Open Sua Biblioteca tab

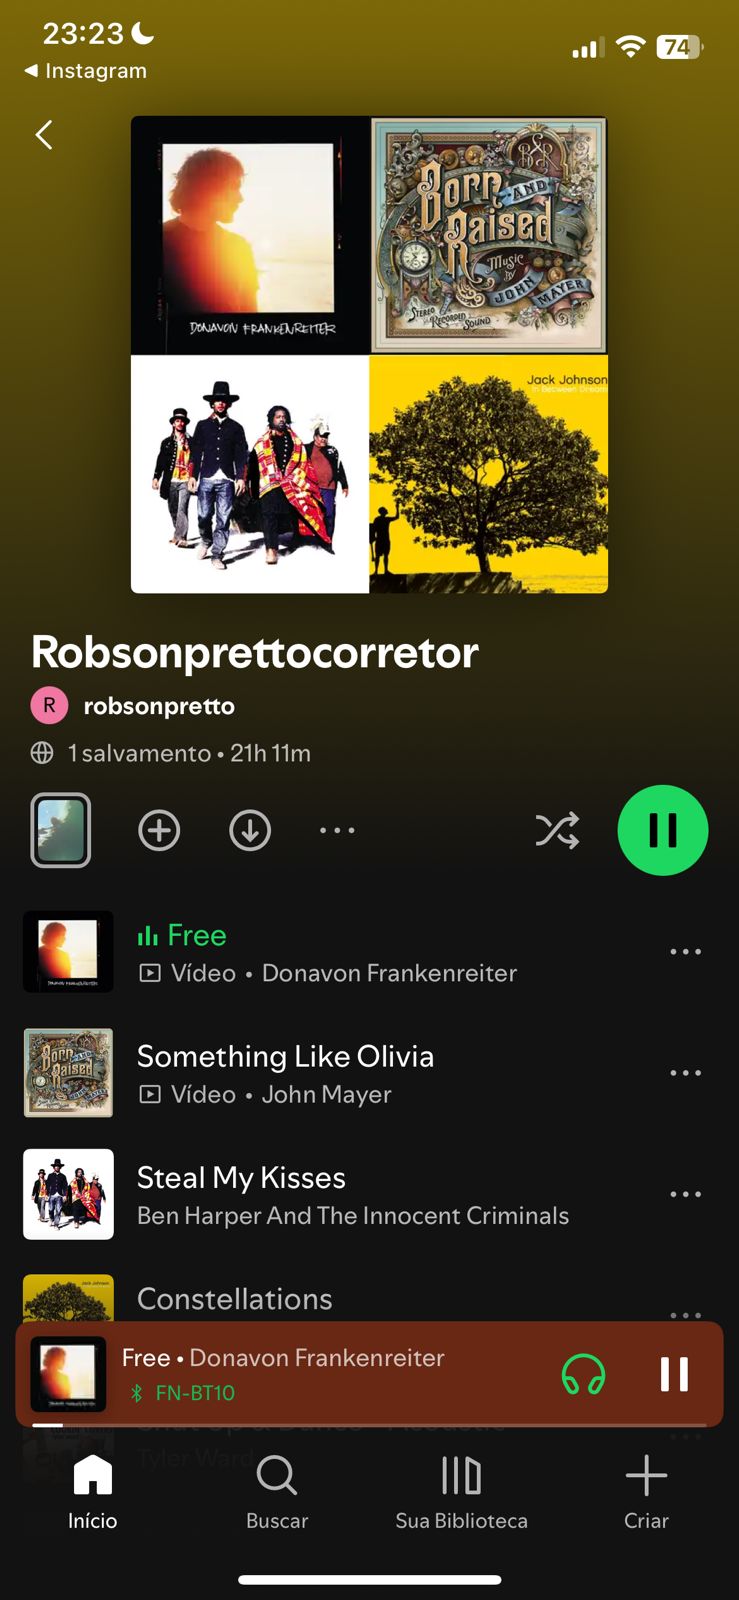[461, 1492]
